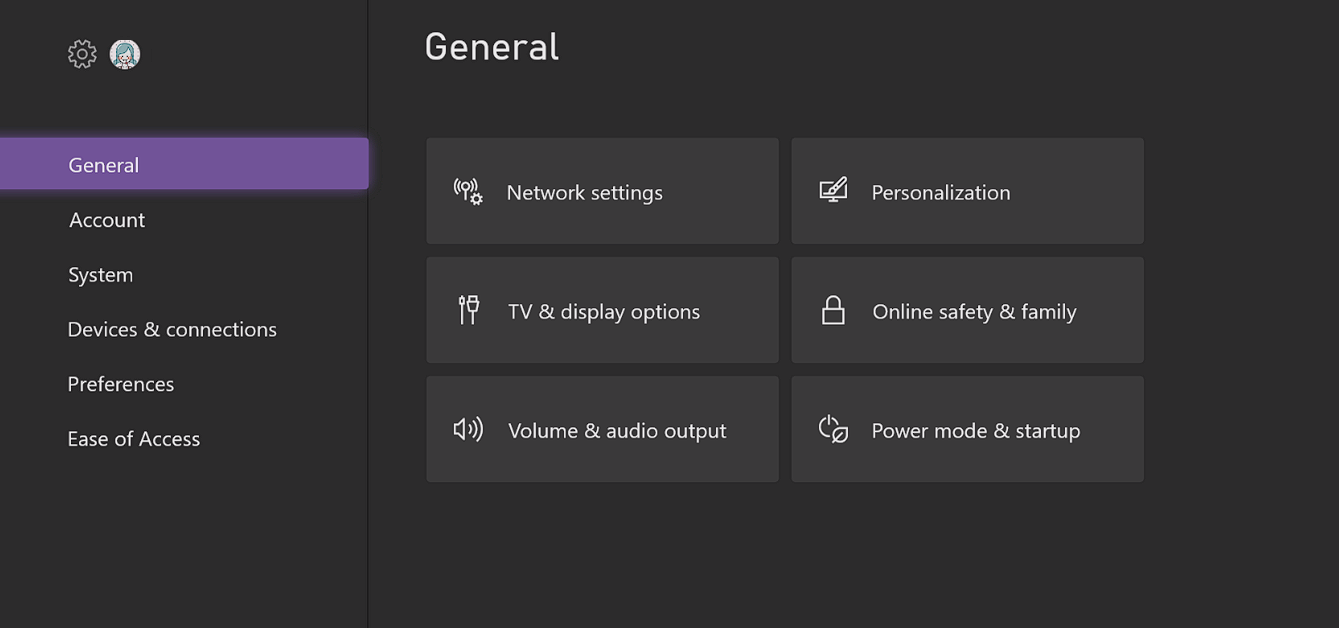Open the Online safety & family label
This screenshot has width=1339, height=628.
tap(974, 312)
